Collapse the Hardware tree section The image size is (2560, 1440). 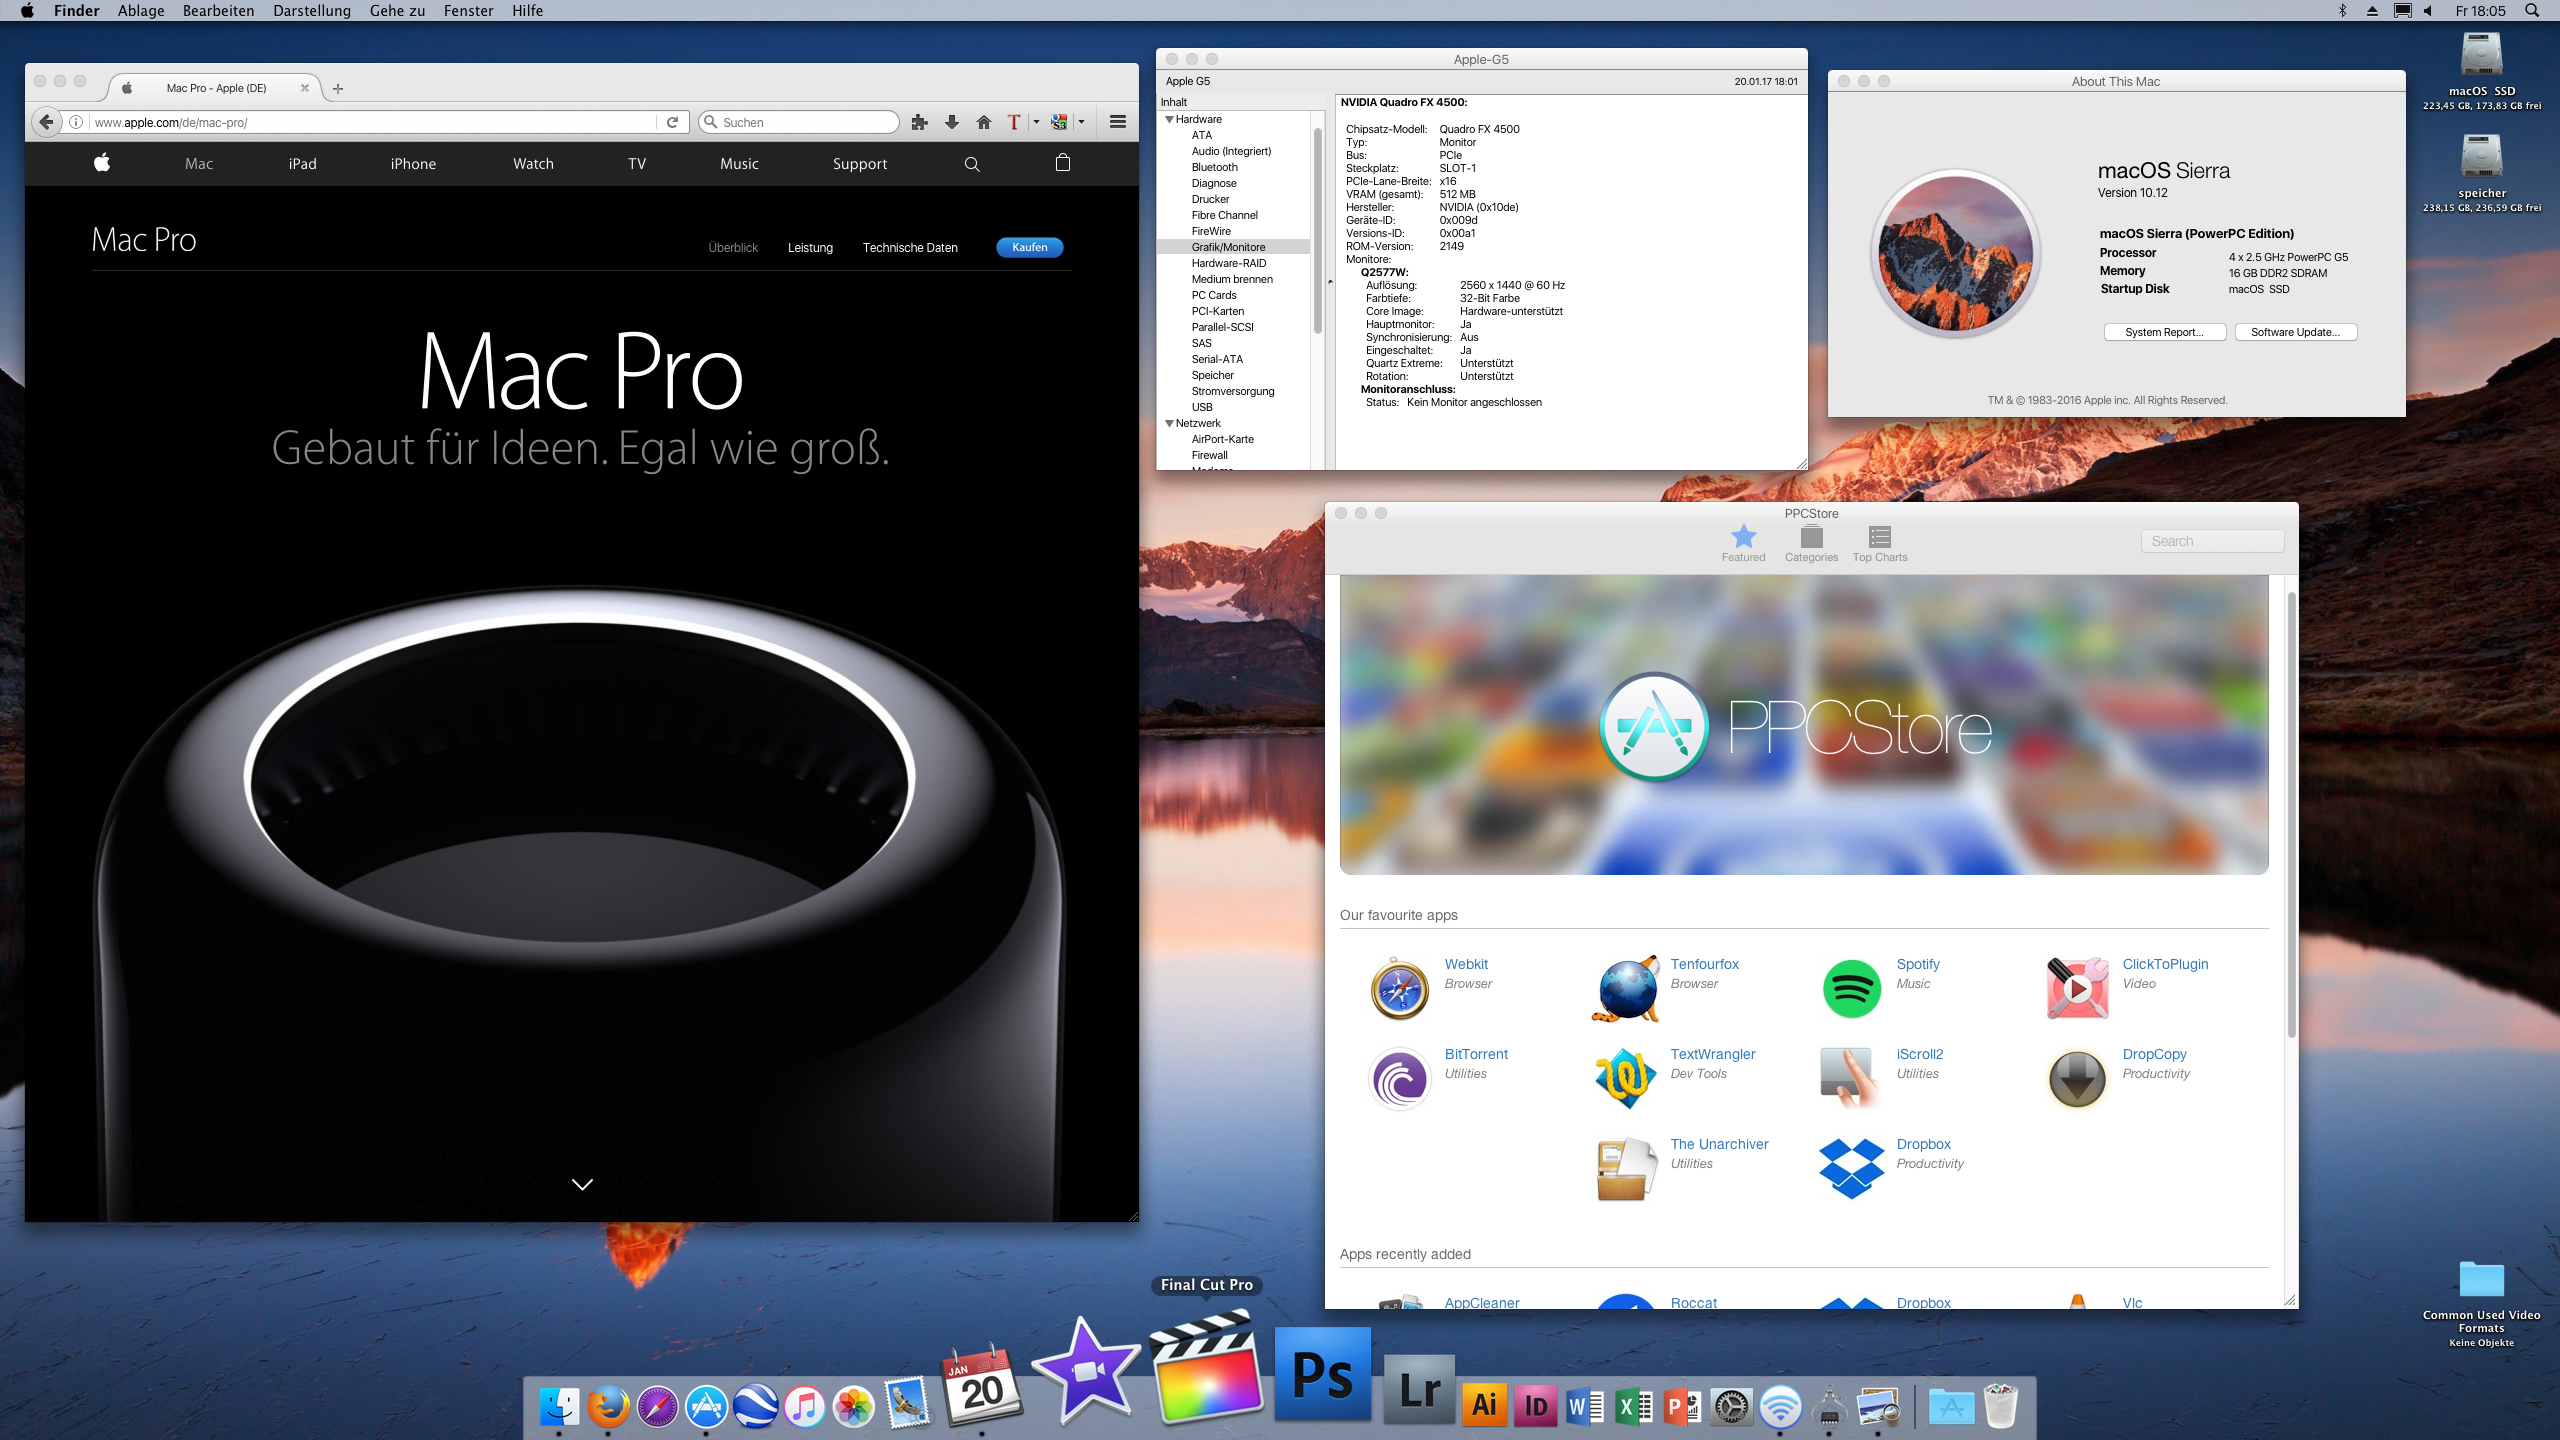pyautogui.click(x=1169, y=119)
